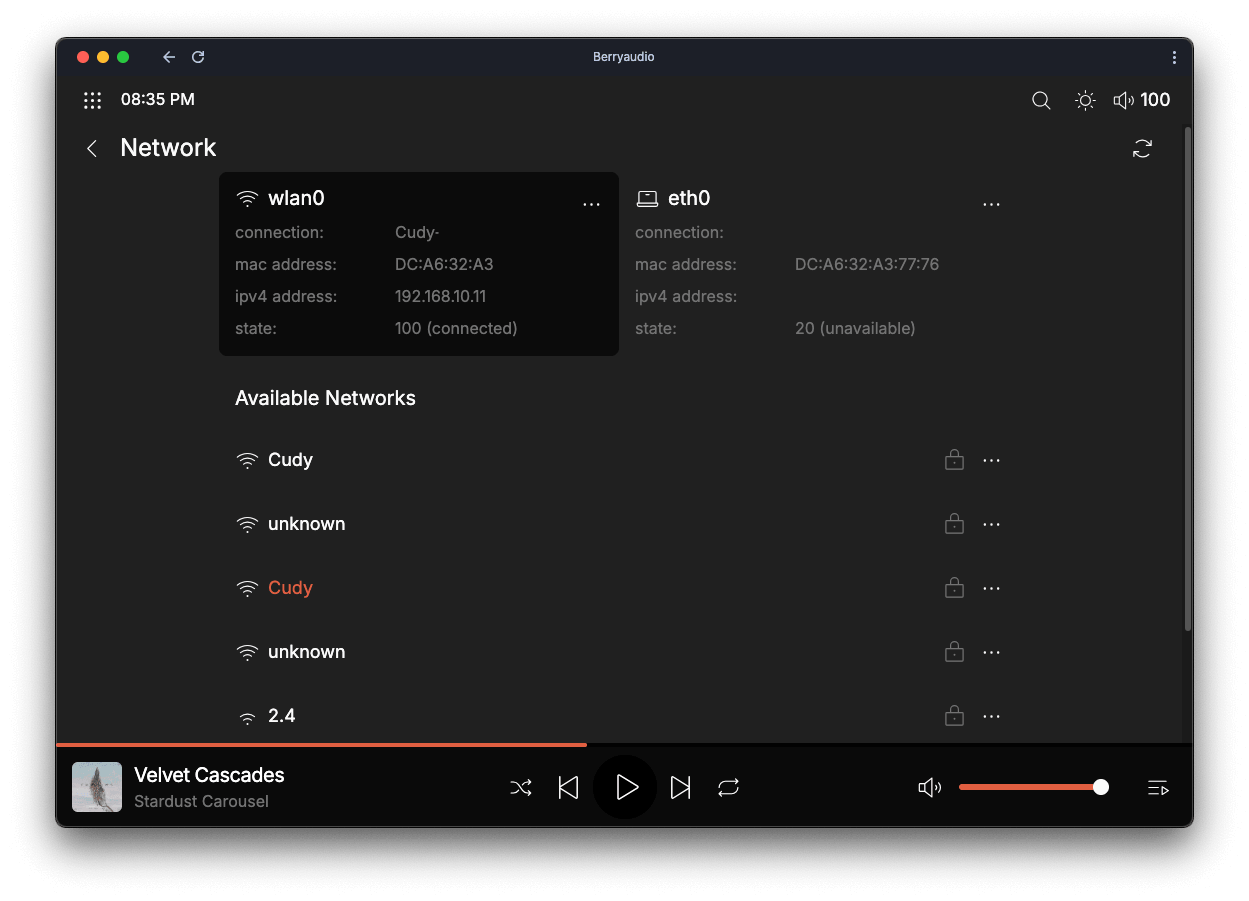
Task: Skip to the next track
Action: [680, 788]
